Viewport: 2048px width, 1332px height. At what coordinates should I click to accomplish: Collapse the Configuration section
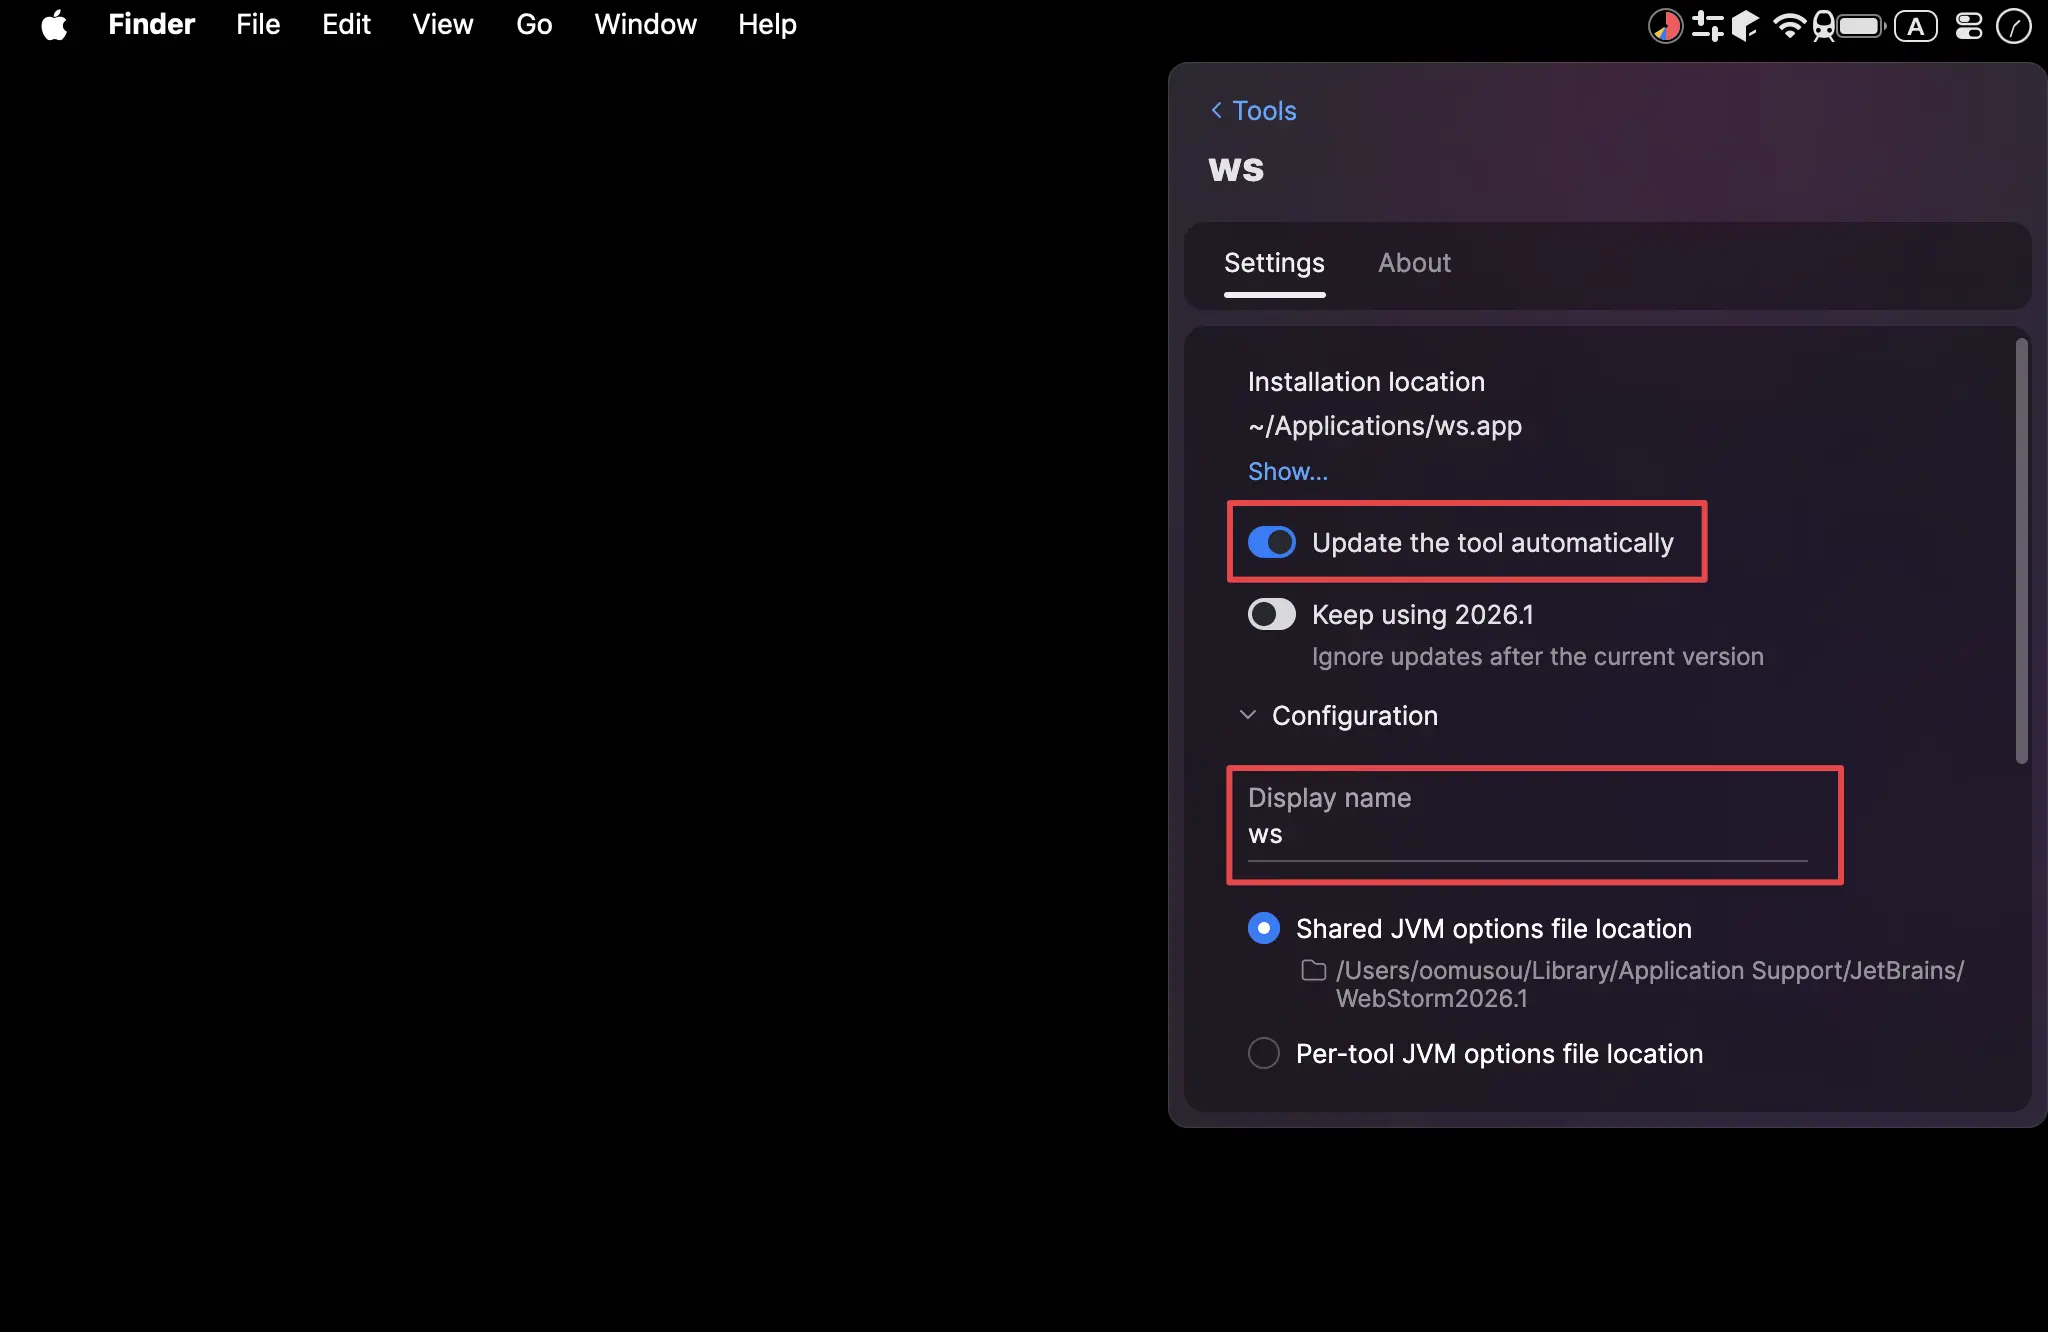coord(1248,715)
